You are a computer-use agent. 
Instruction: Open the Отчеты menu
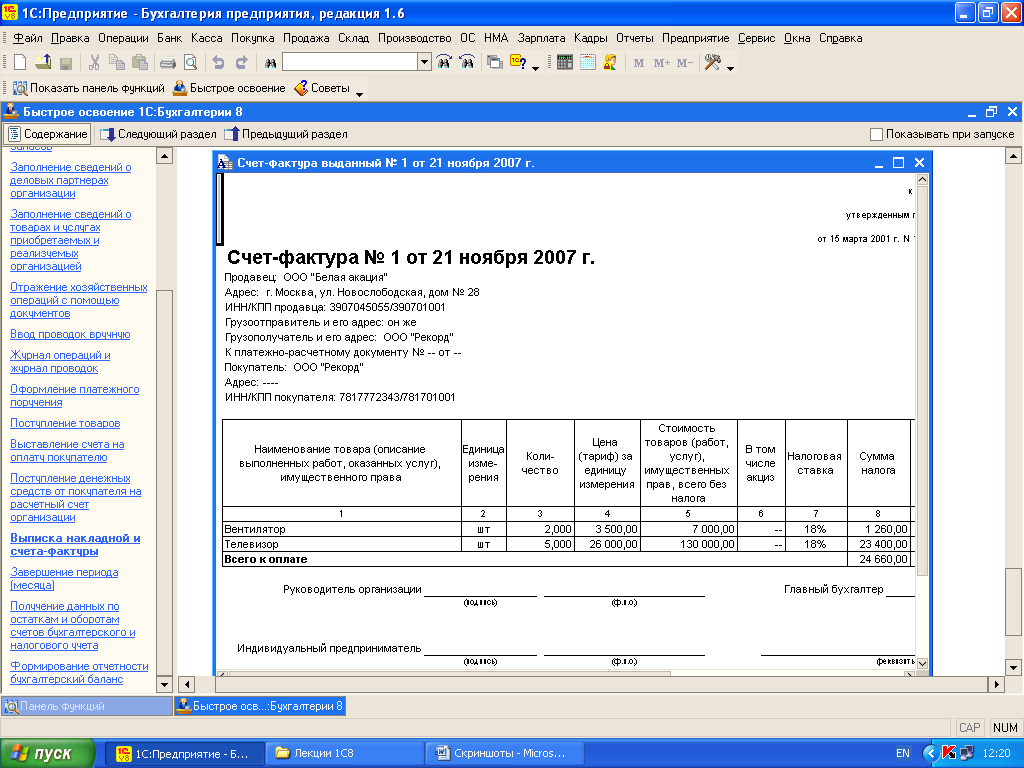[x=635, y=38]
